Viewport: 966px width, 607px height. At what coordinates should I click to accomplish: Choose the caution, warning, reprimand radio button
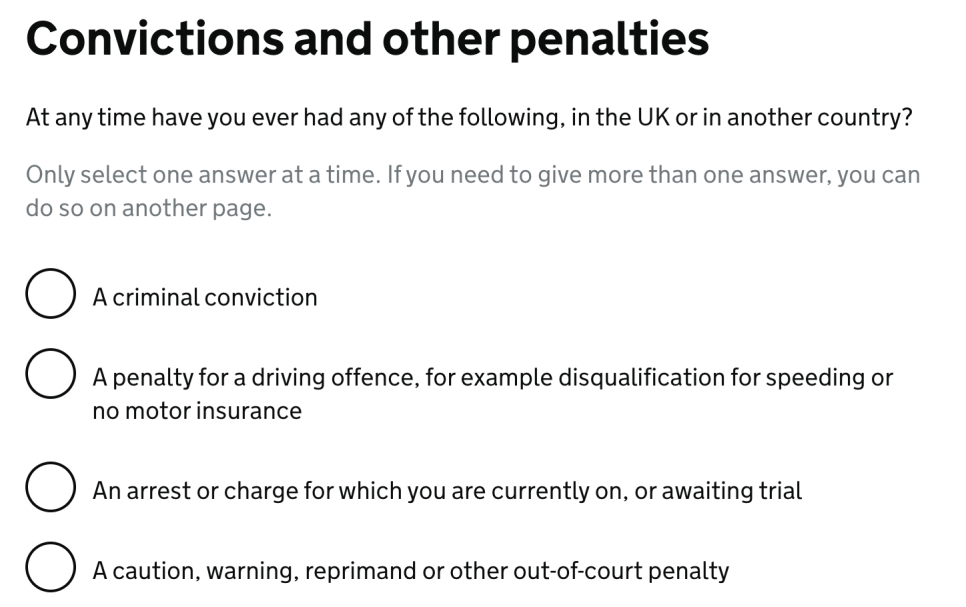51,567
